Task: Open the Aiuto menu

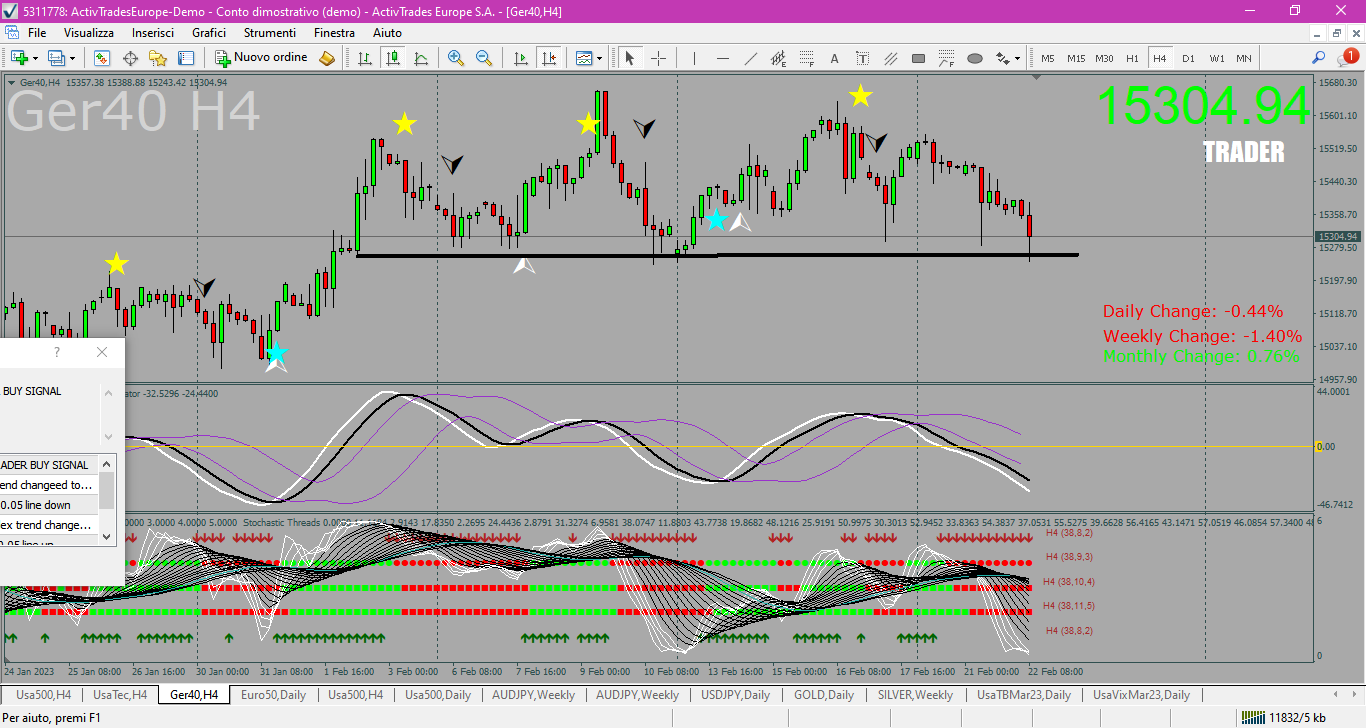Action: (387, 33)
